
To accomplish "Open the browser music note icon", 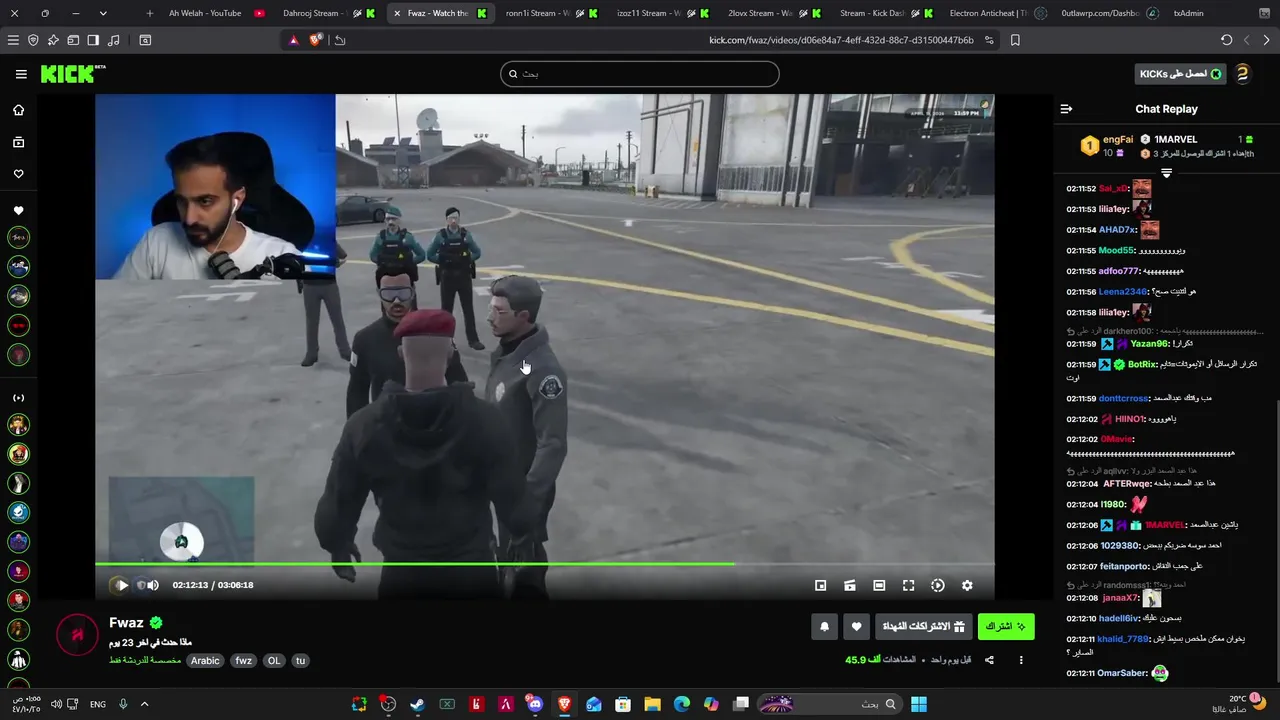I will (x=113, y=40).
